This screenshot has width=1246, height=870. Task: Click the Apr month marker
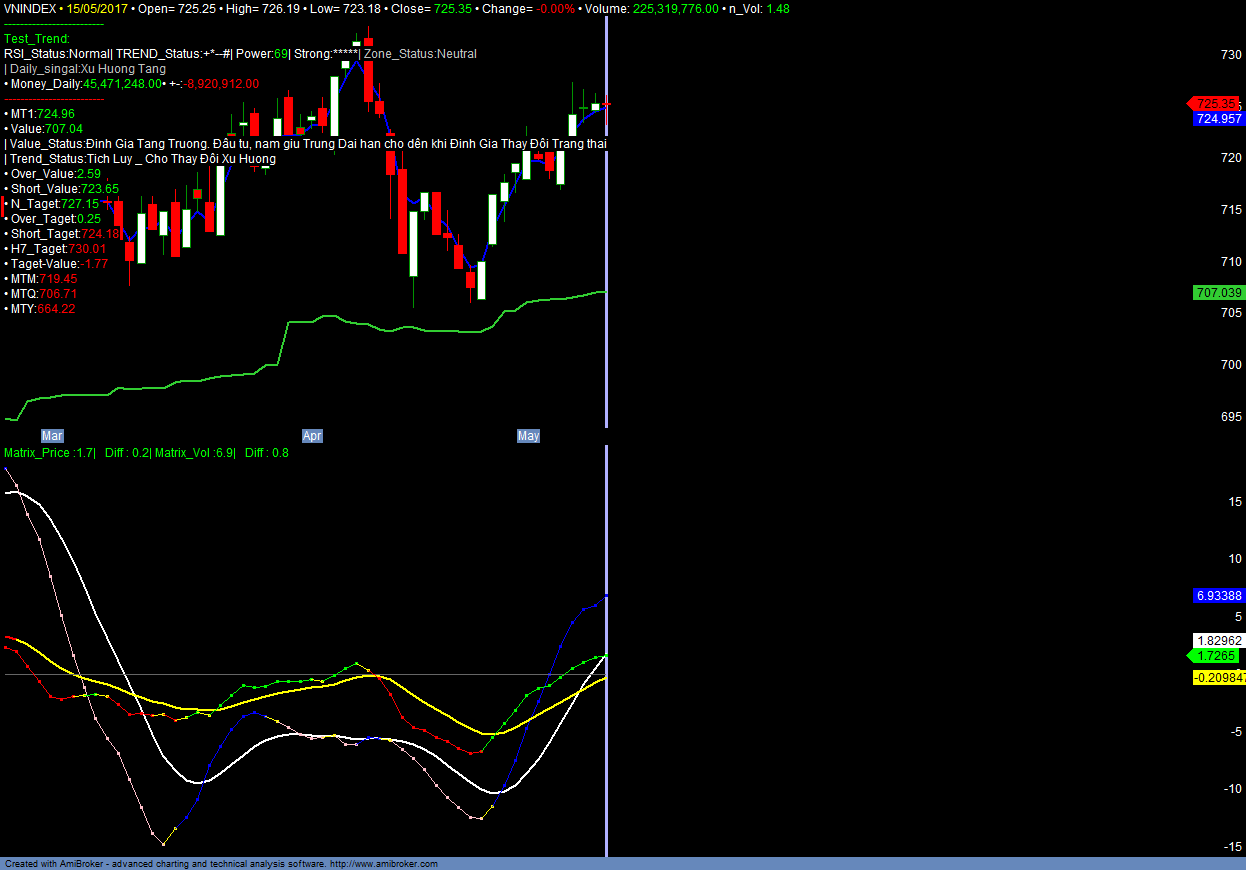click(x=313, y=436)
